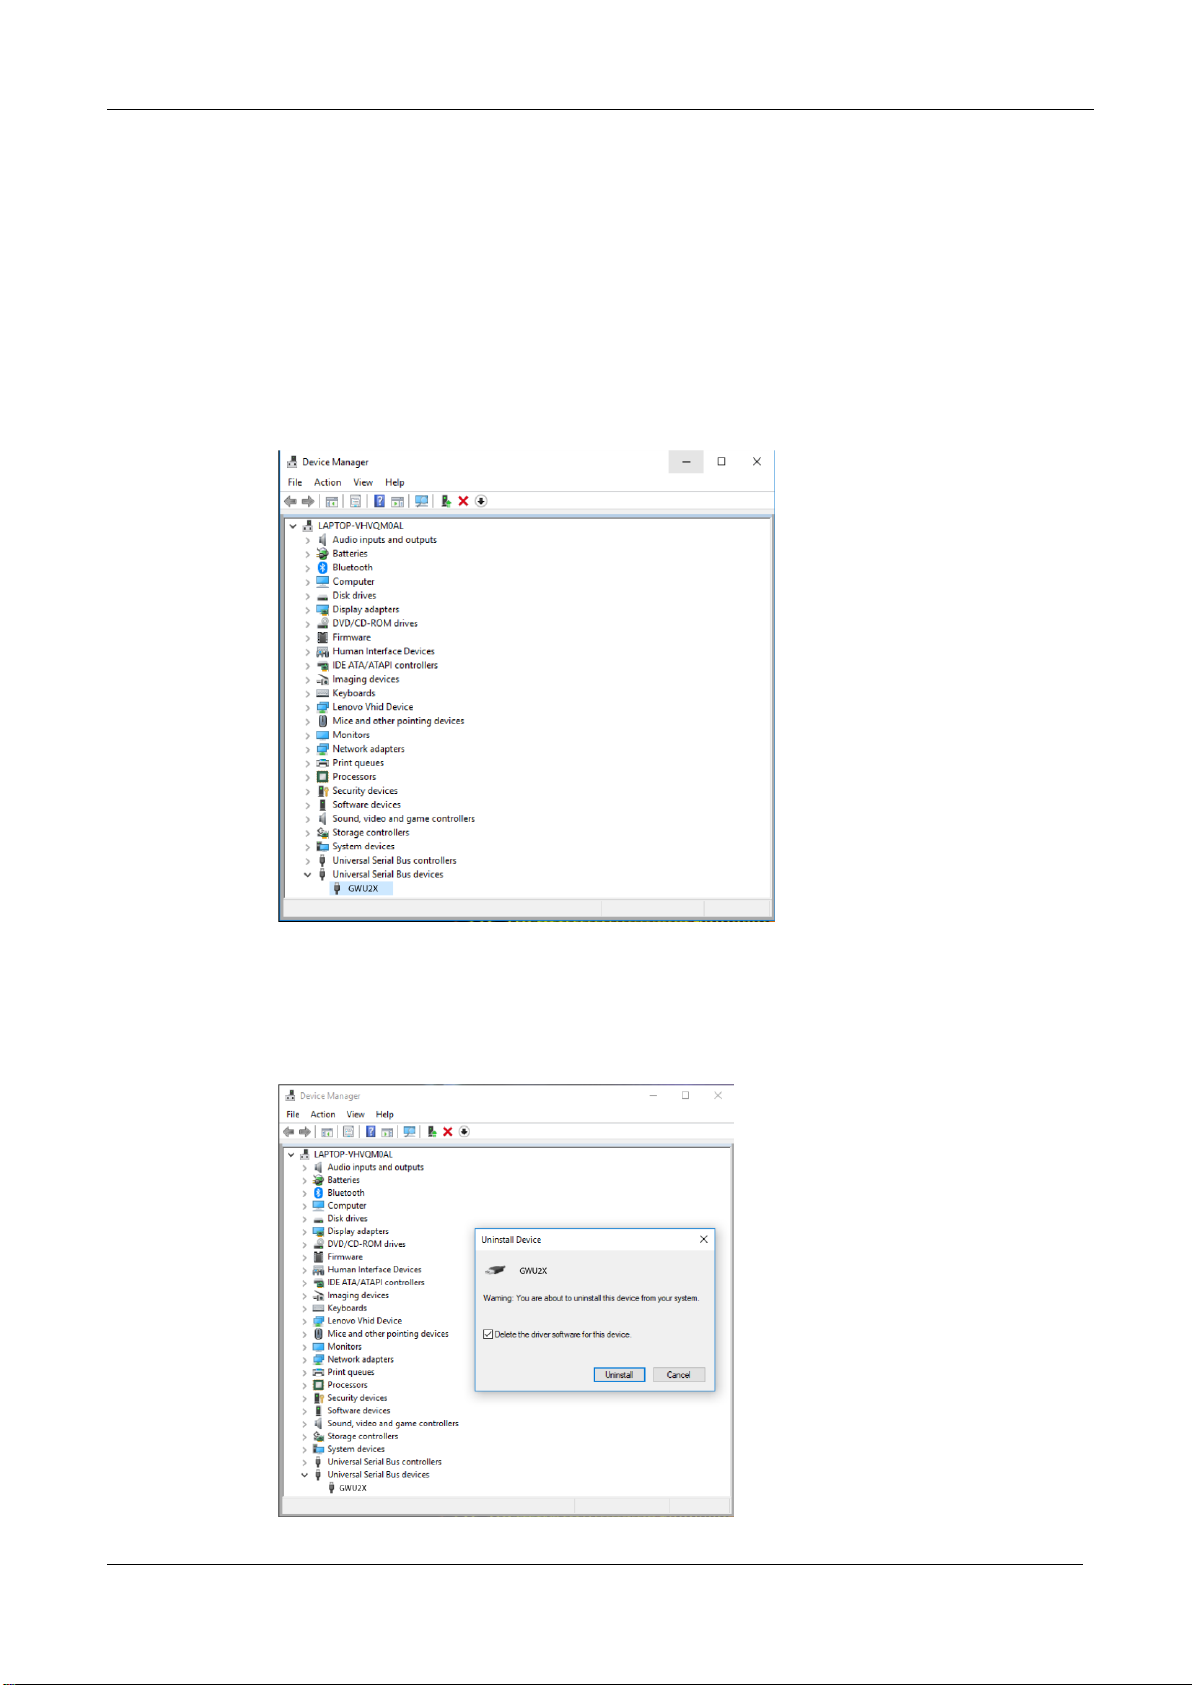1192x1685 pixels.
Task: Select Firmware in upper Device Manager
Action: [x=352, y=637]
